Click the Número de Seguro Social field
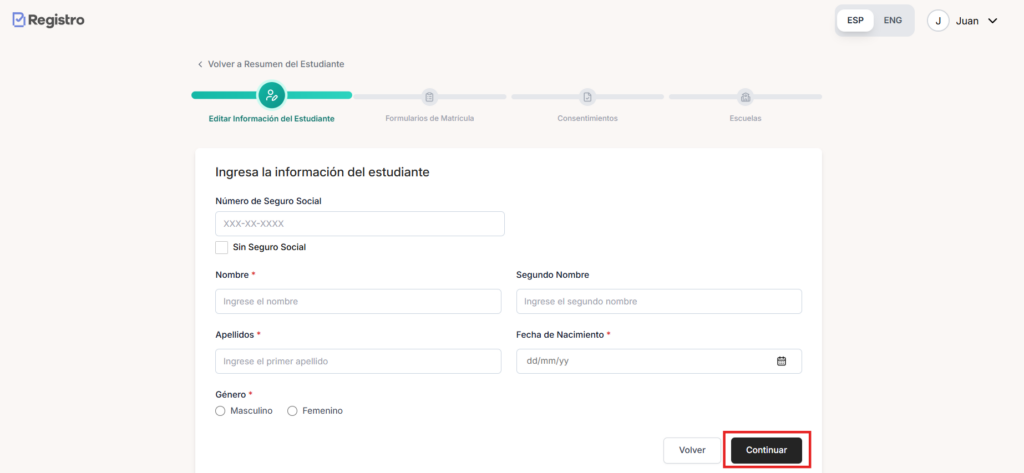1024x473 pixels. coord(360,224)
